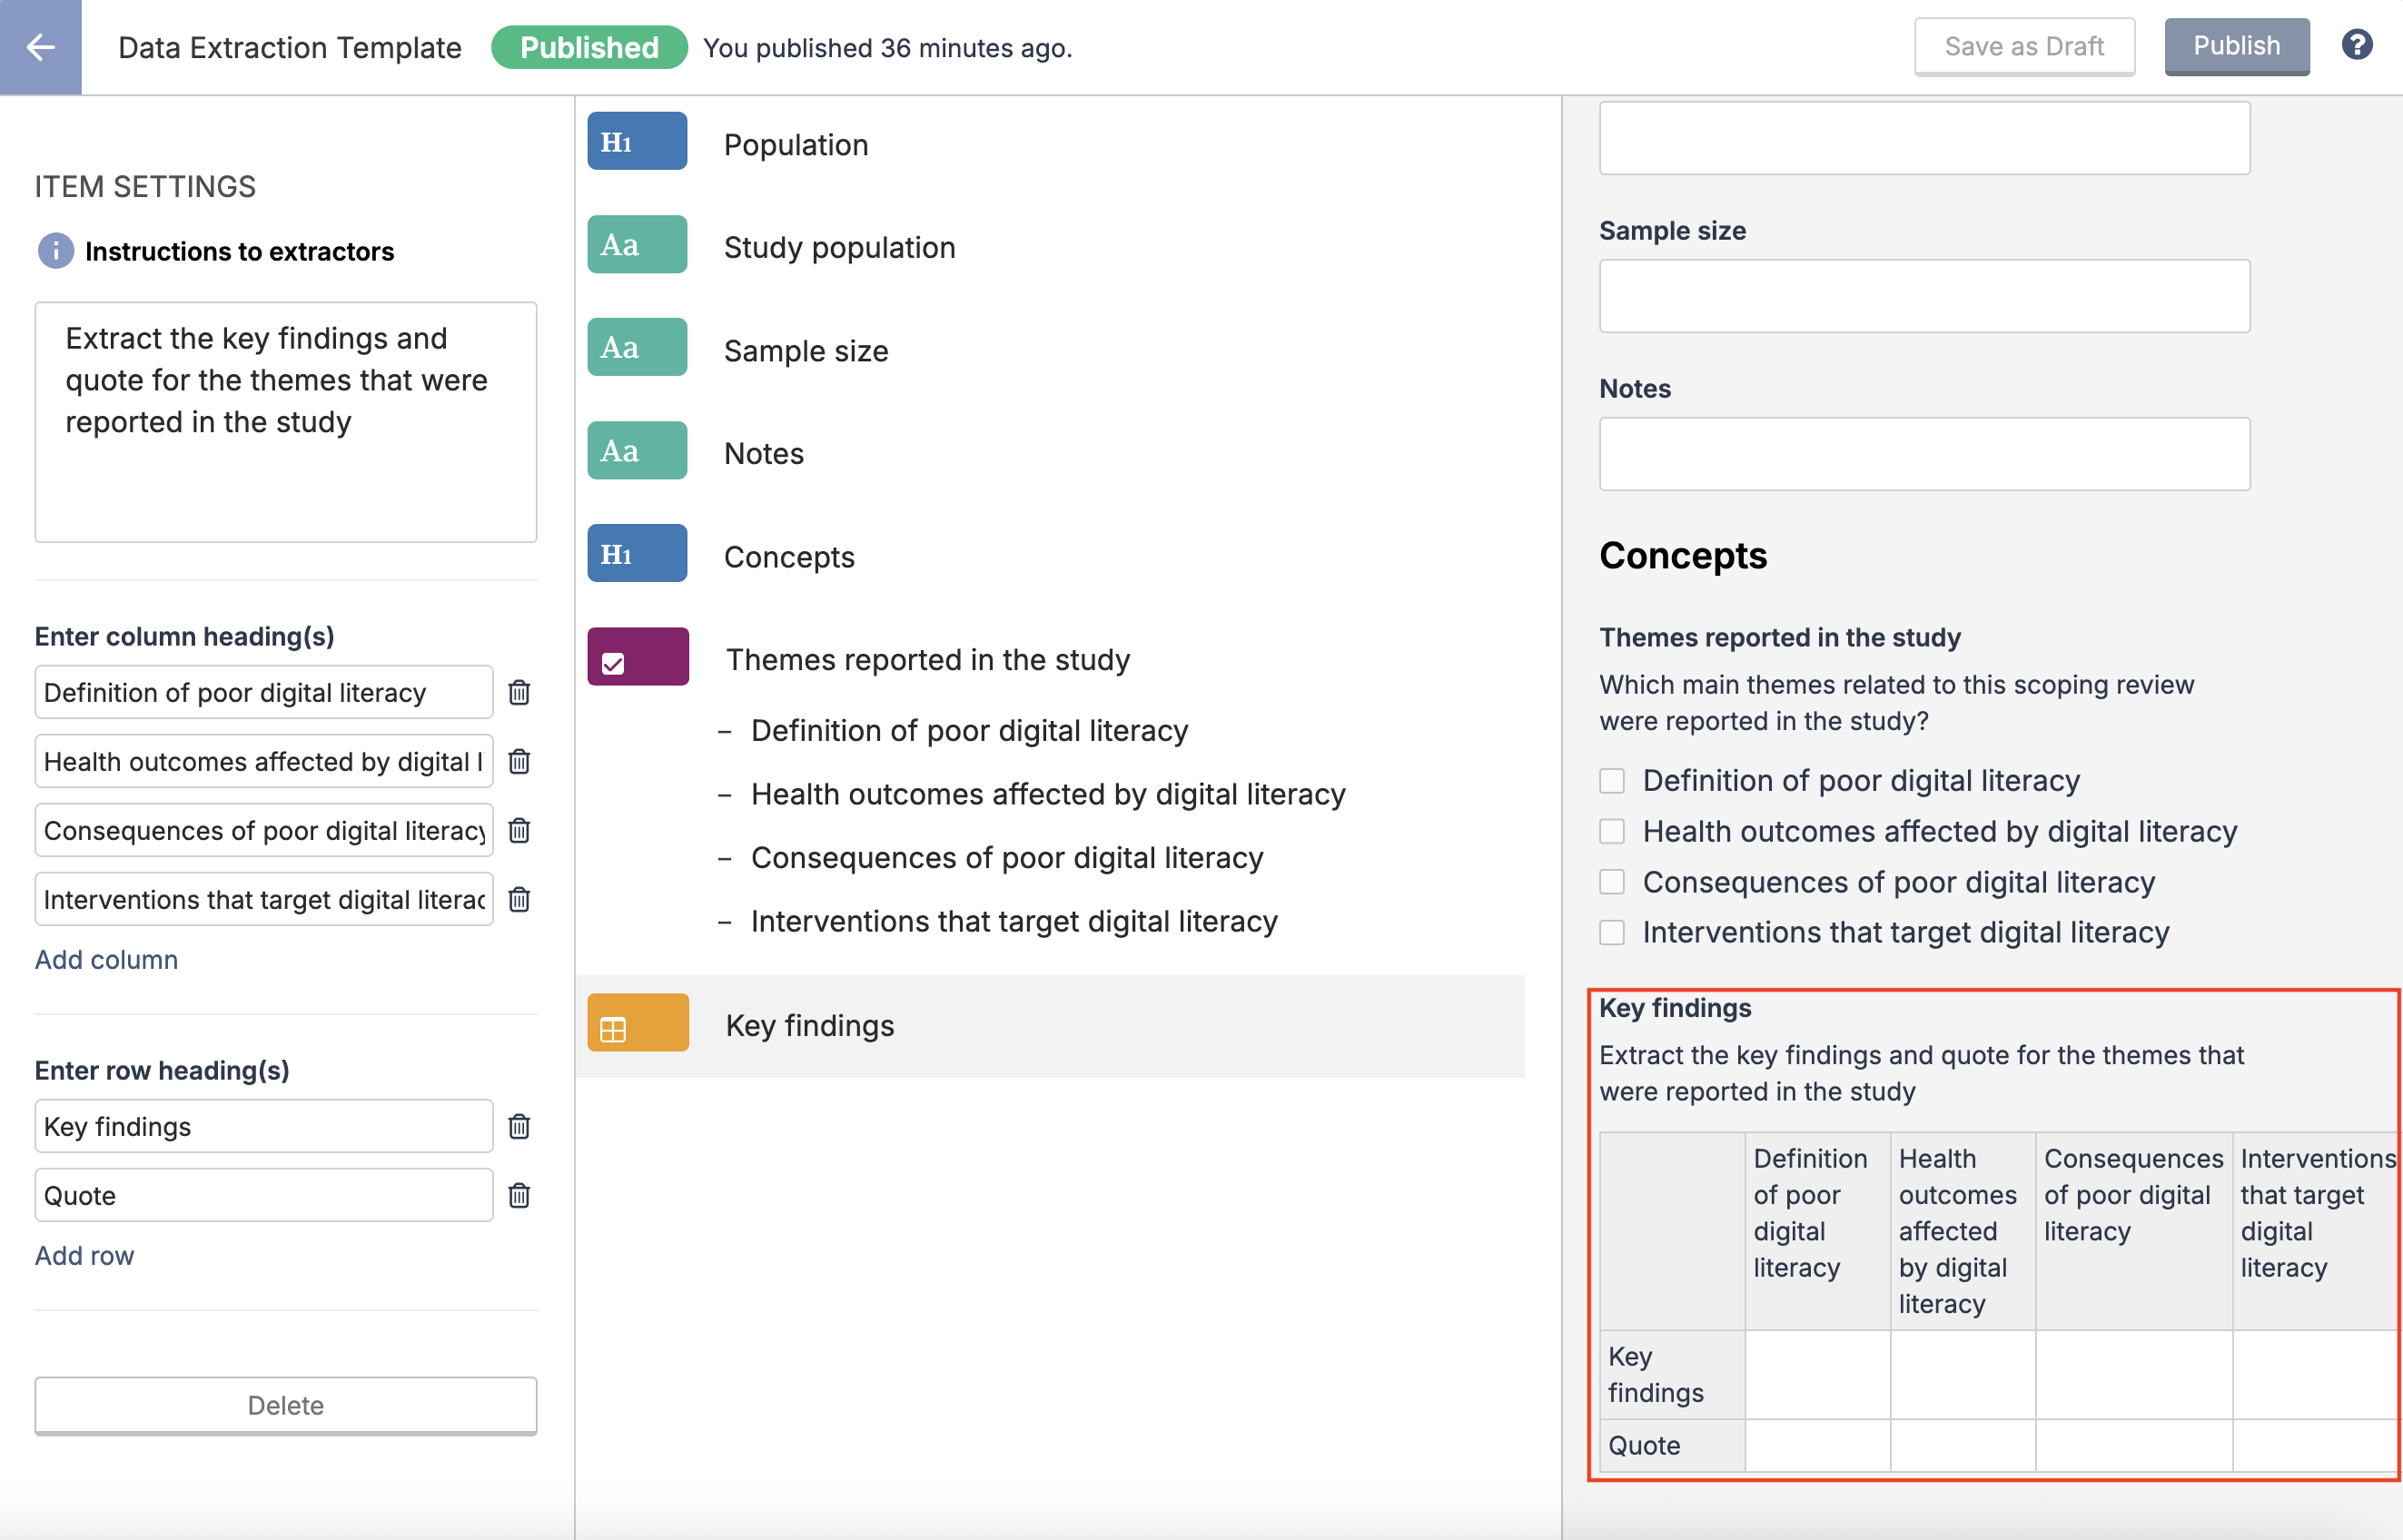Select the Themes reported in the study item
The image size is (2403, 1540).
[927, 659]
